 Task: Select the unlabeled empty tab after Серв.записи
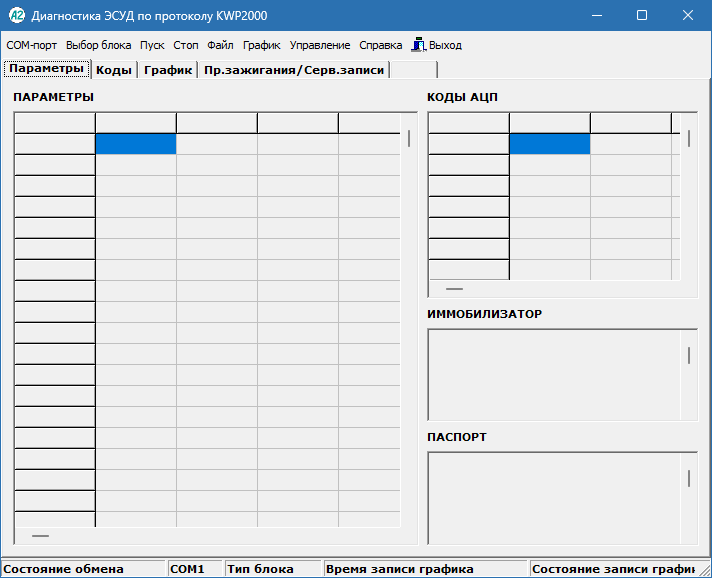414,70
